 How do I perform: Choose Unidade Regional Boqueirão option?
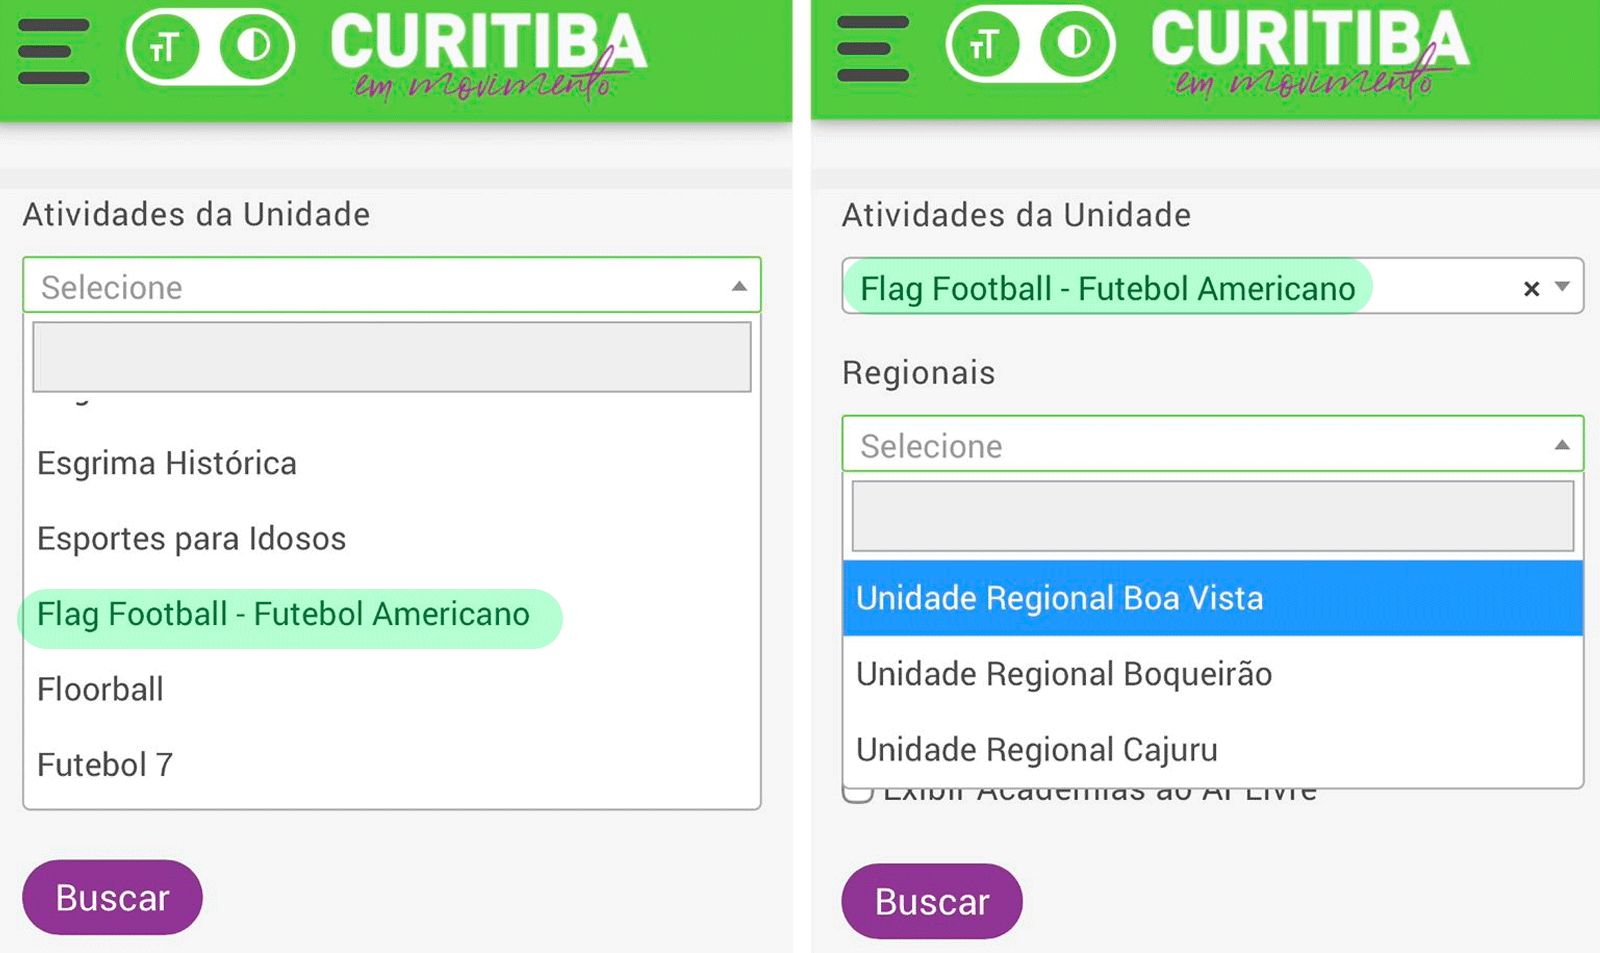(x=1064, y=674)
